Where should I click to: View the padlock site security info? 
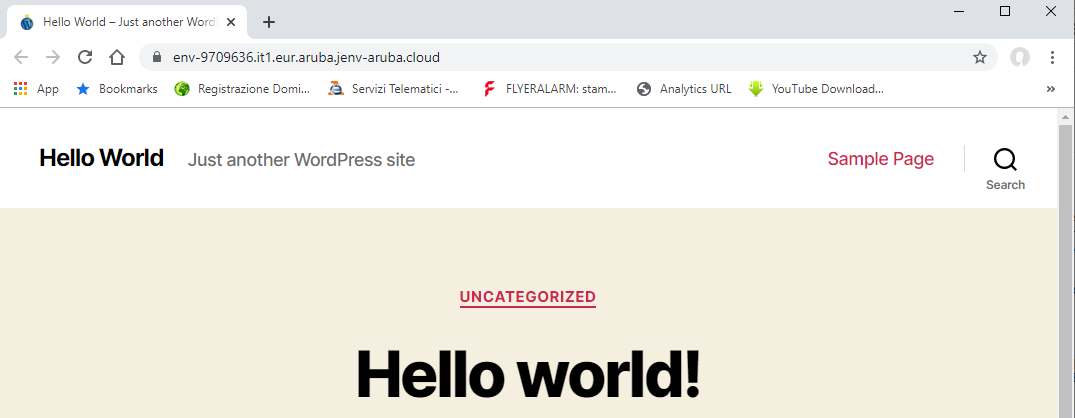[156, 57]
